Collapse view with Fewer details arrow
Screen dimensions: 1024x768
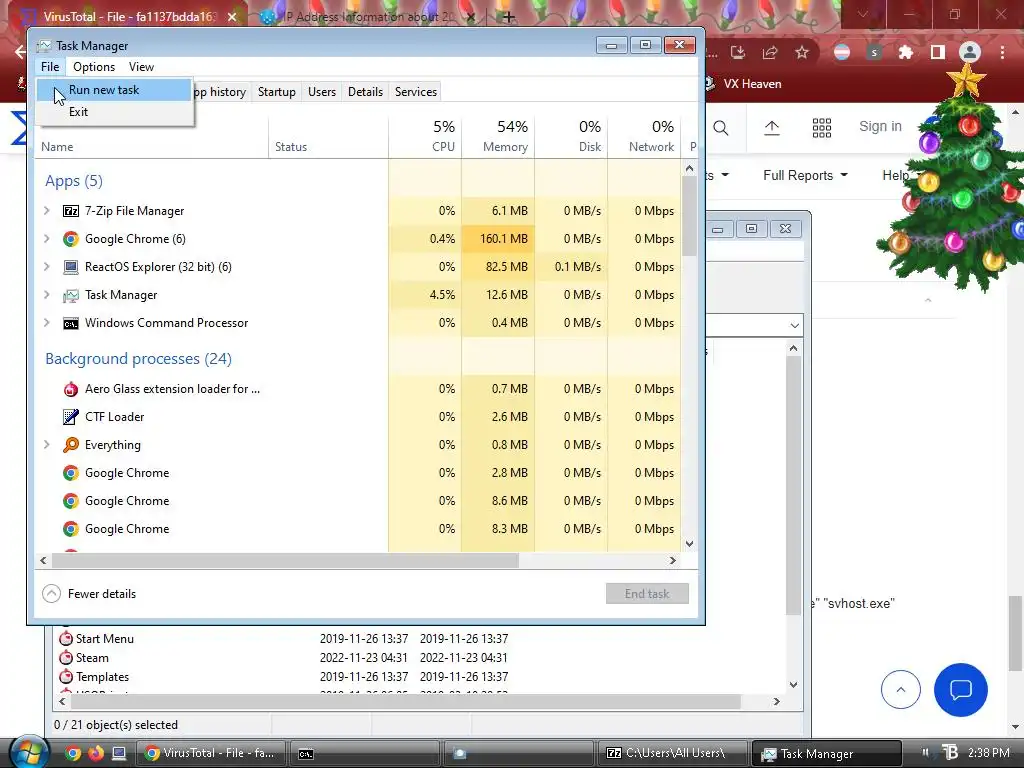tap(52, 594)
